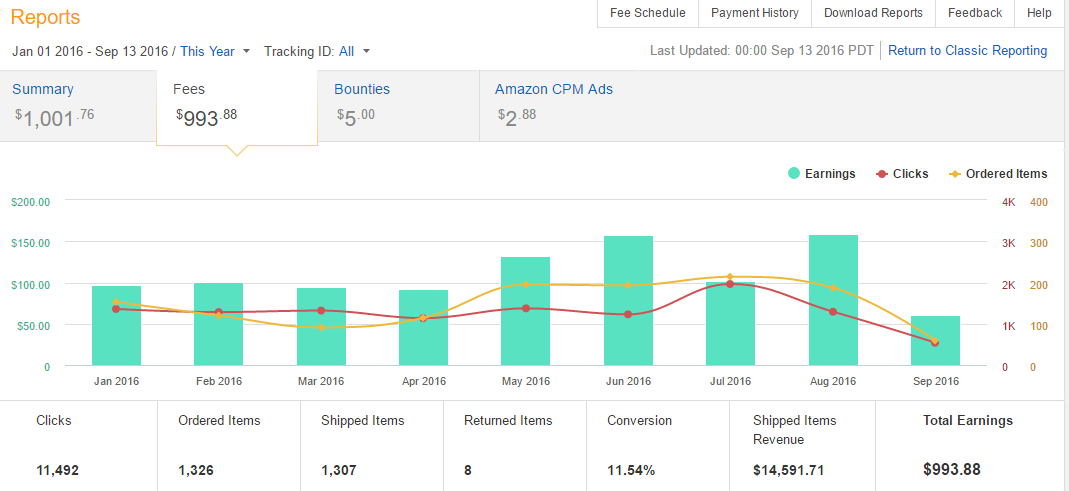
Task: Open the Feedback menu item
Action: [974, 13]
